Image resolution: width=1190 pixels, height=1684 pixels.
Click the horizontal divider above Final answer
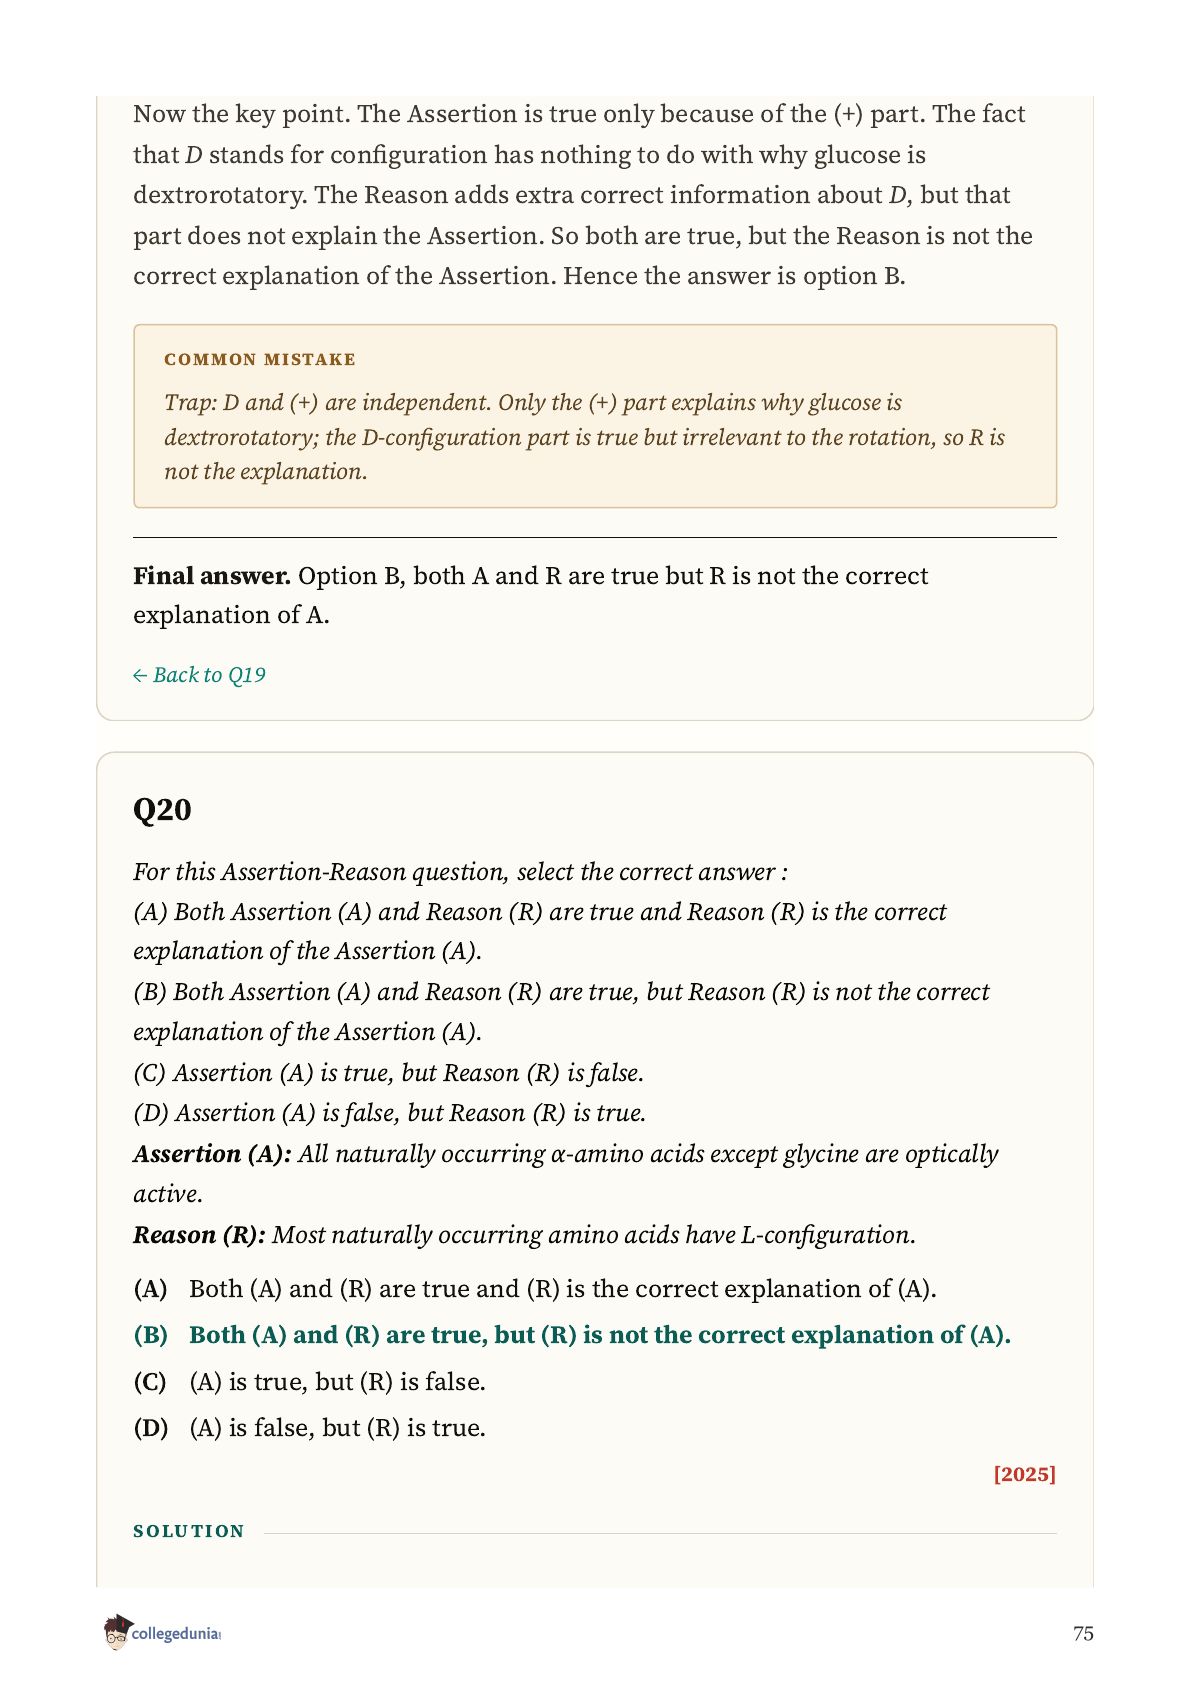595,538
